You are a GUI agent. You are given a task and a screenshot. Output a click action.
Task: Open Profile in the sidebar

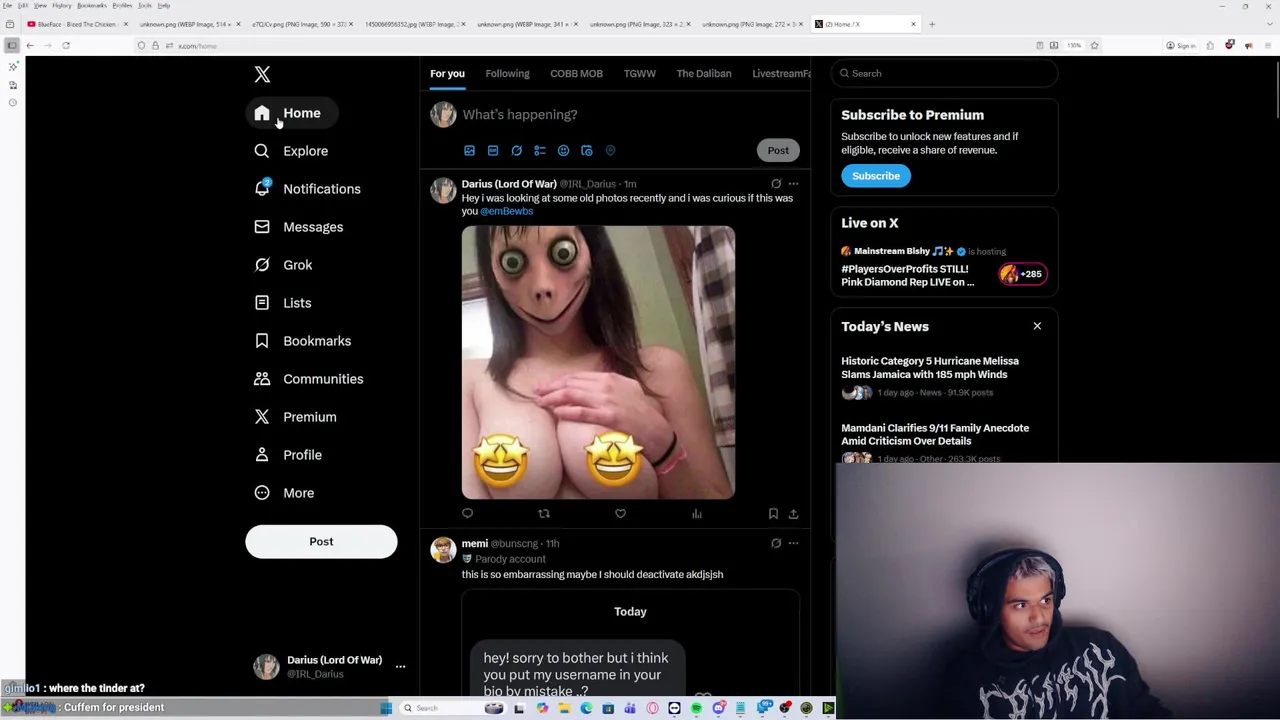pos(287,455)
